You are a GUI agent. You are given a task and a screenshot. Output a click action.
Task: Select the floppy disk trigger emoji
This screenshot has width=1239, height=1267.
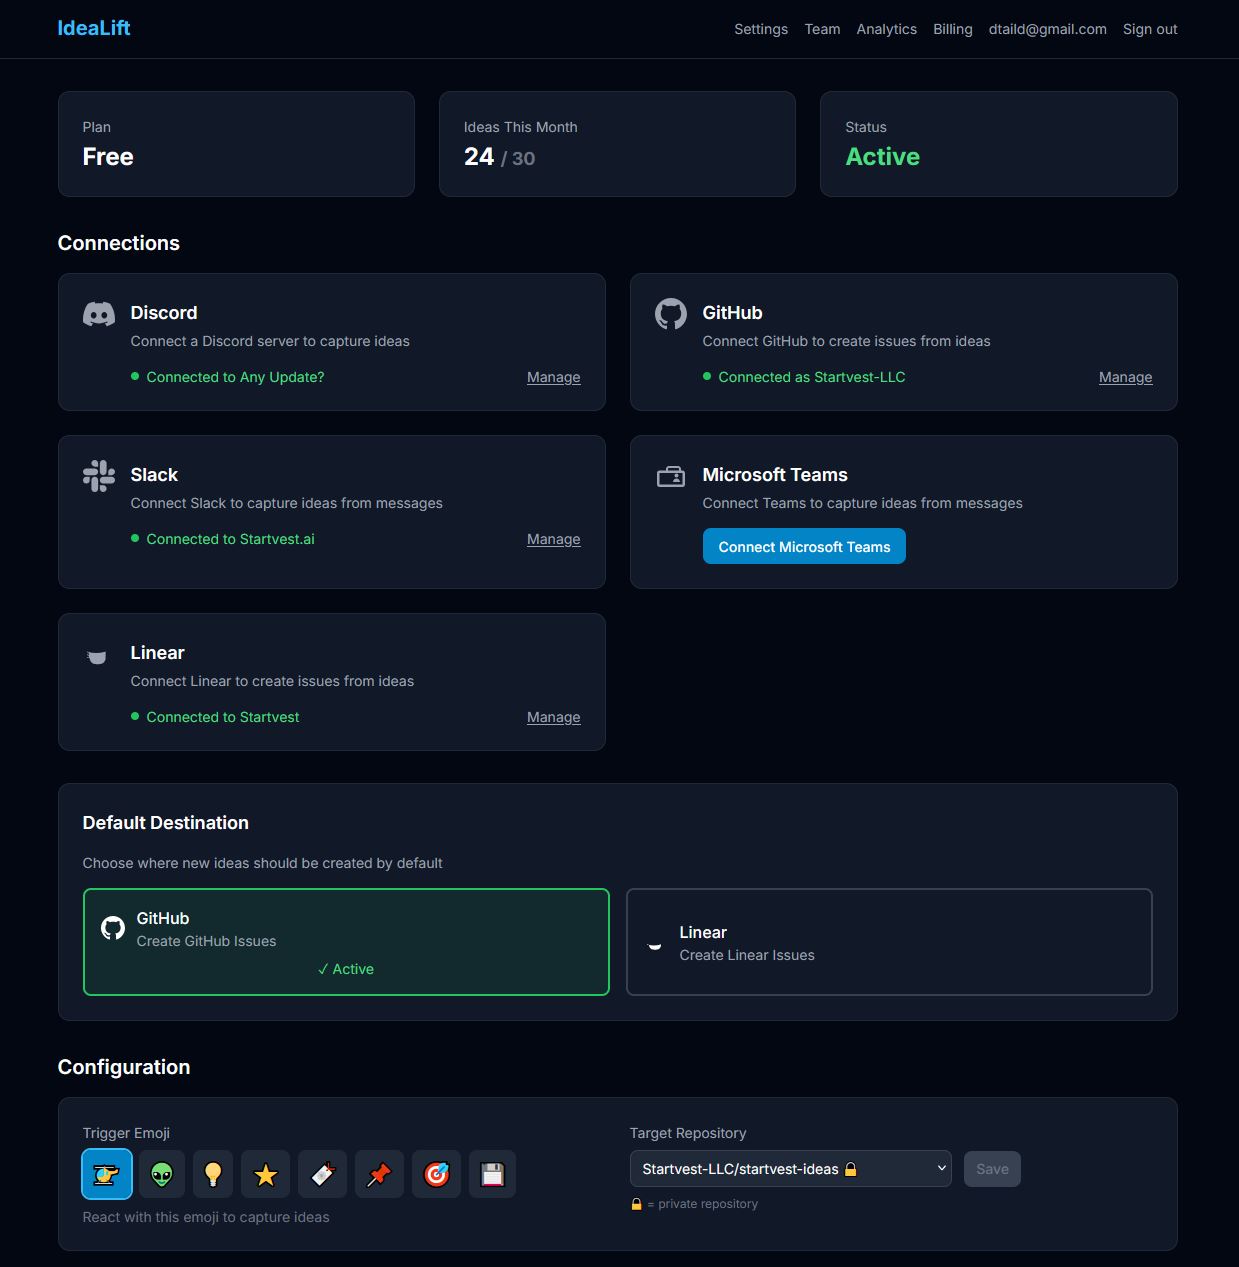coord(492,1173)
